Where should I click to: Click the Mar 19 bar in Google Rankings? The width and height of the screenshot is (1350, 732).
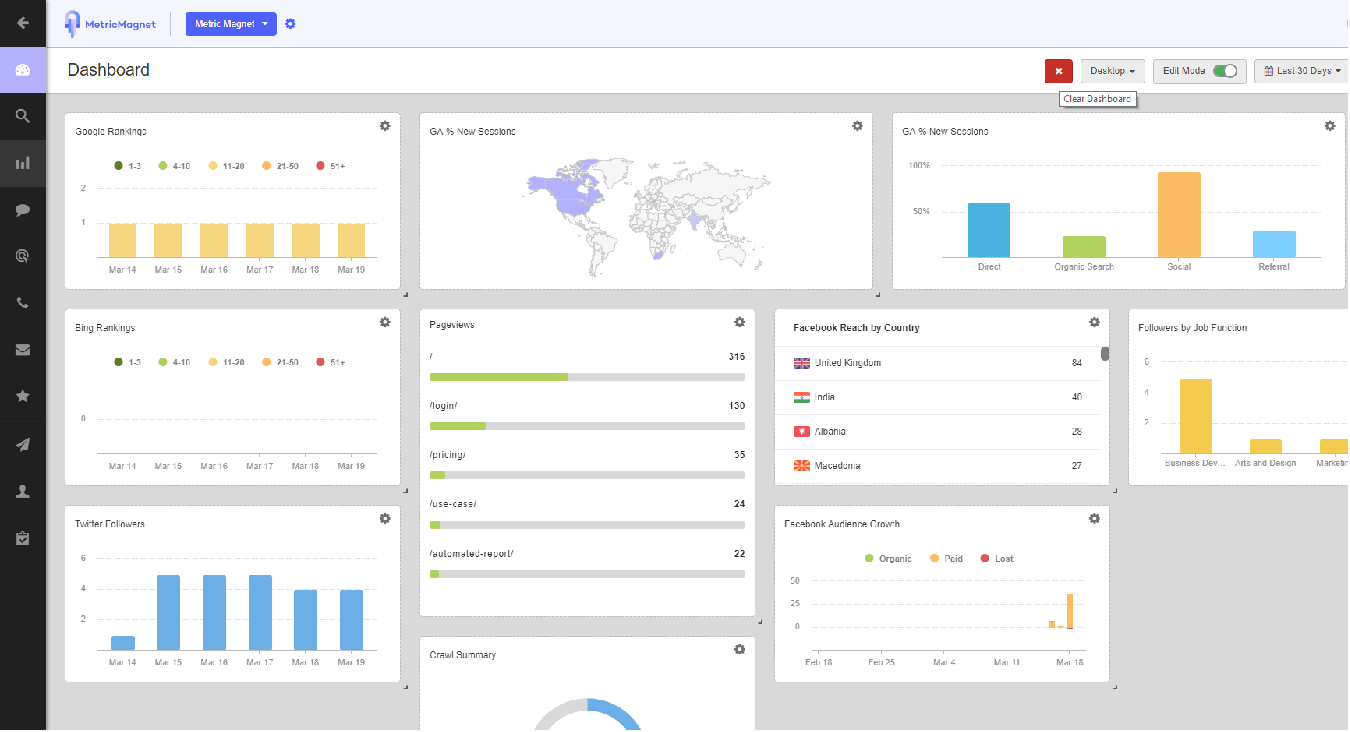click(x=351, y=240)
